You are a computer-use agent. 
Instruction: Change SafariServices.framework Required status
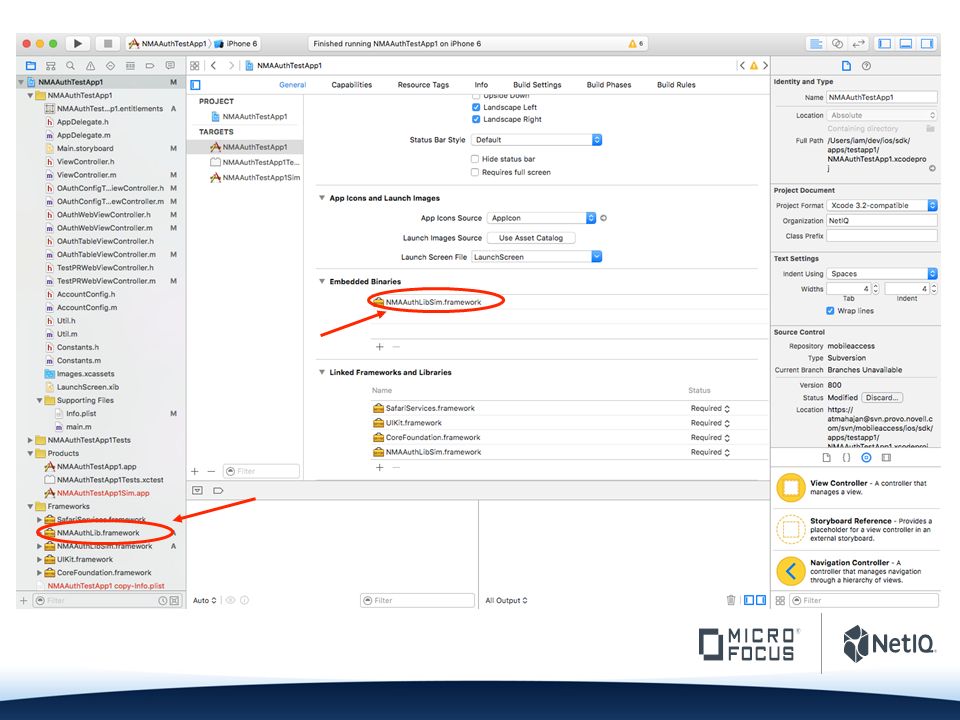(x=710, y=408)
